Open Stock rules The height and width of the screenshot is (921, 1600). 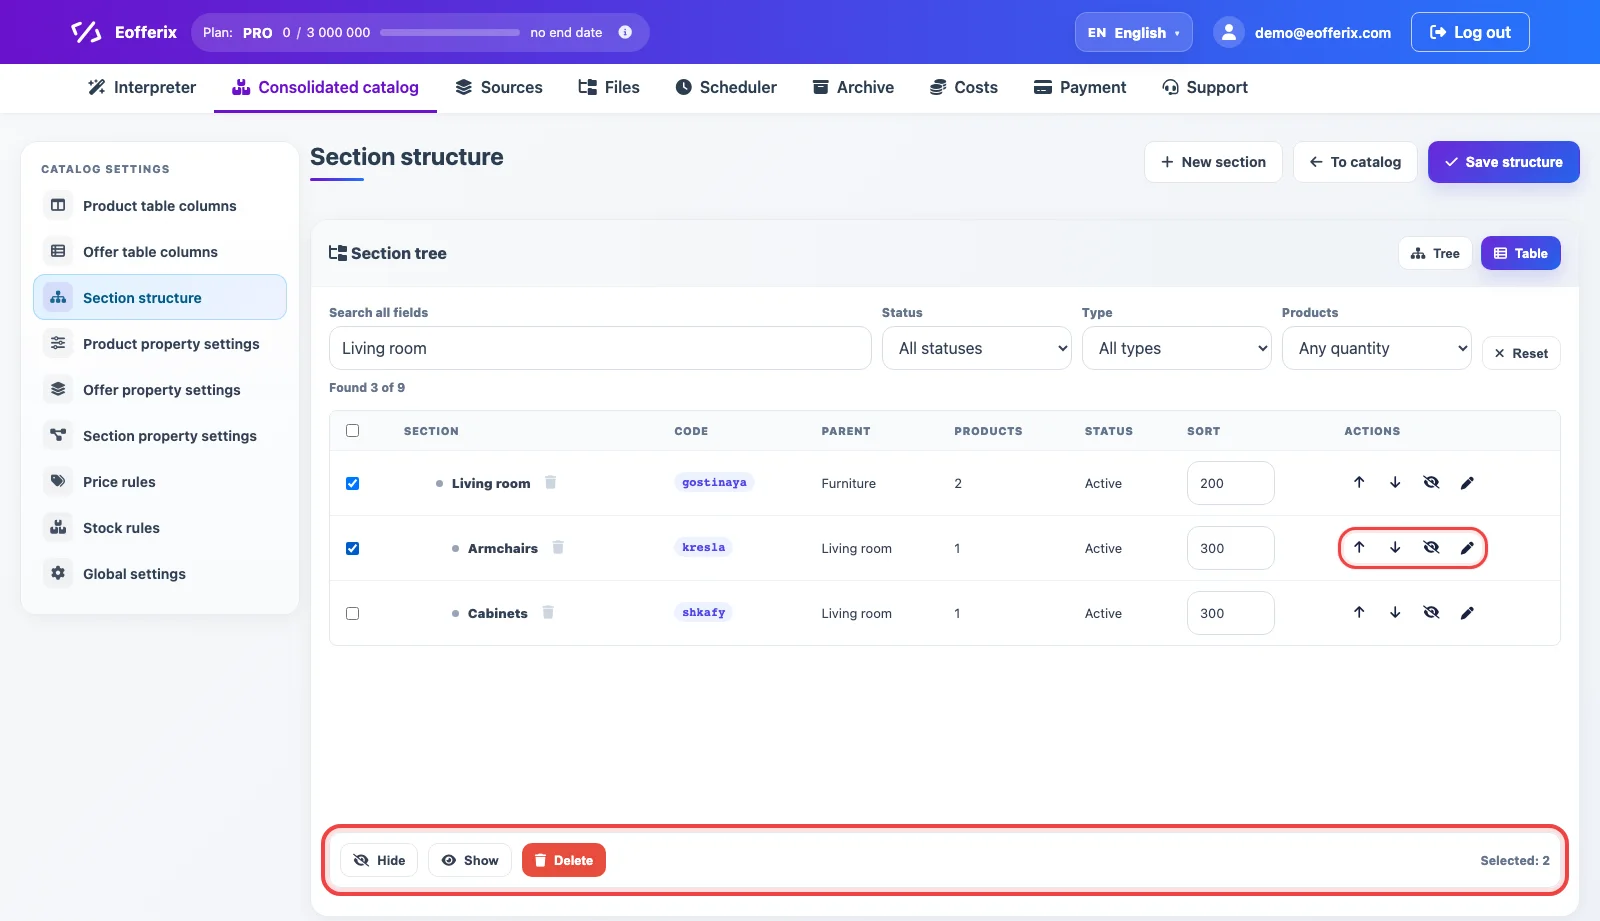click(160, 527)
